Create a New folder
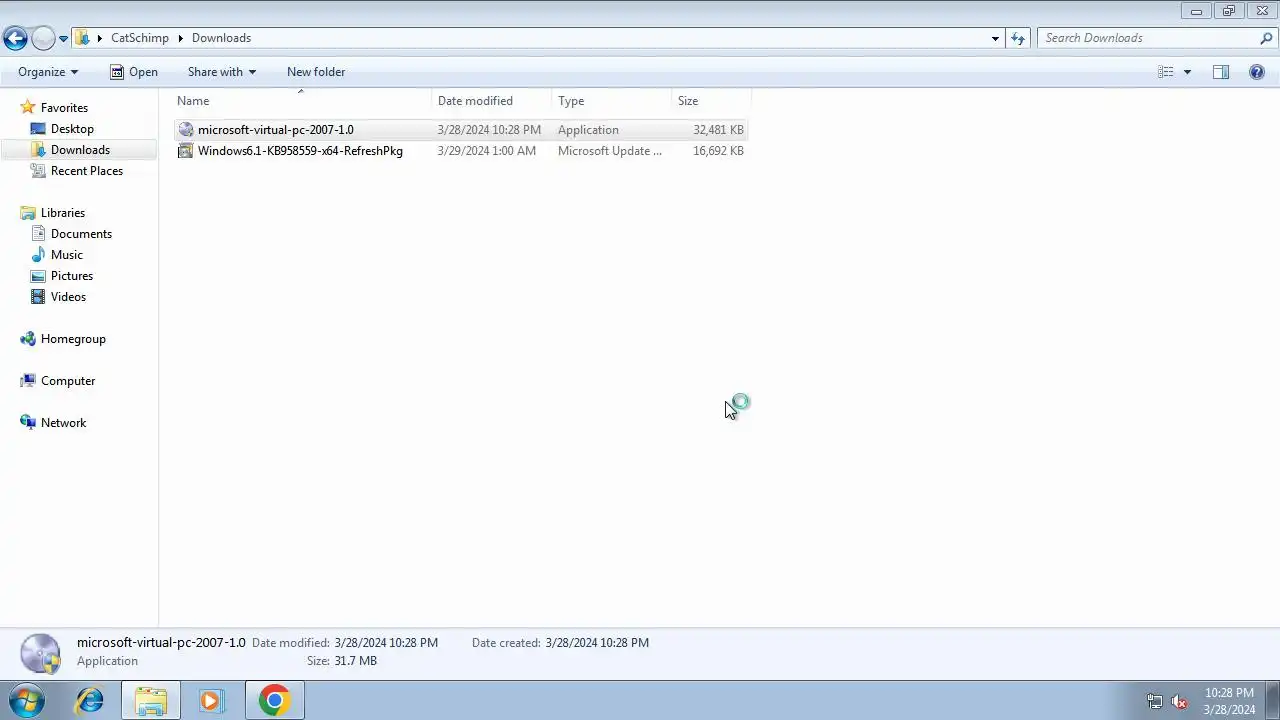 point(316,72)
